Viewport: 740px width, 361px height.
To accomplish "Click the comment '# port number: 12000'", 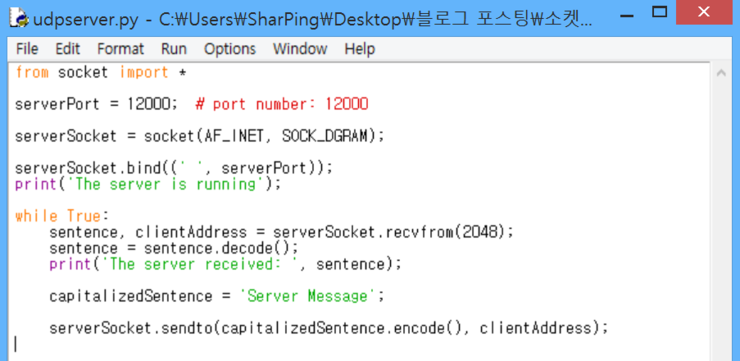I will [x=281, y=104].
